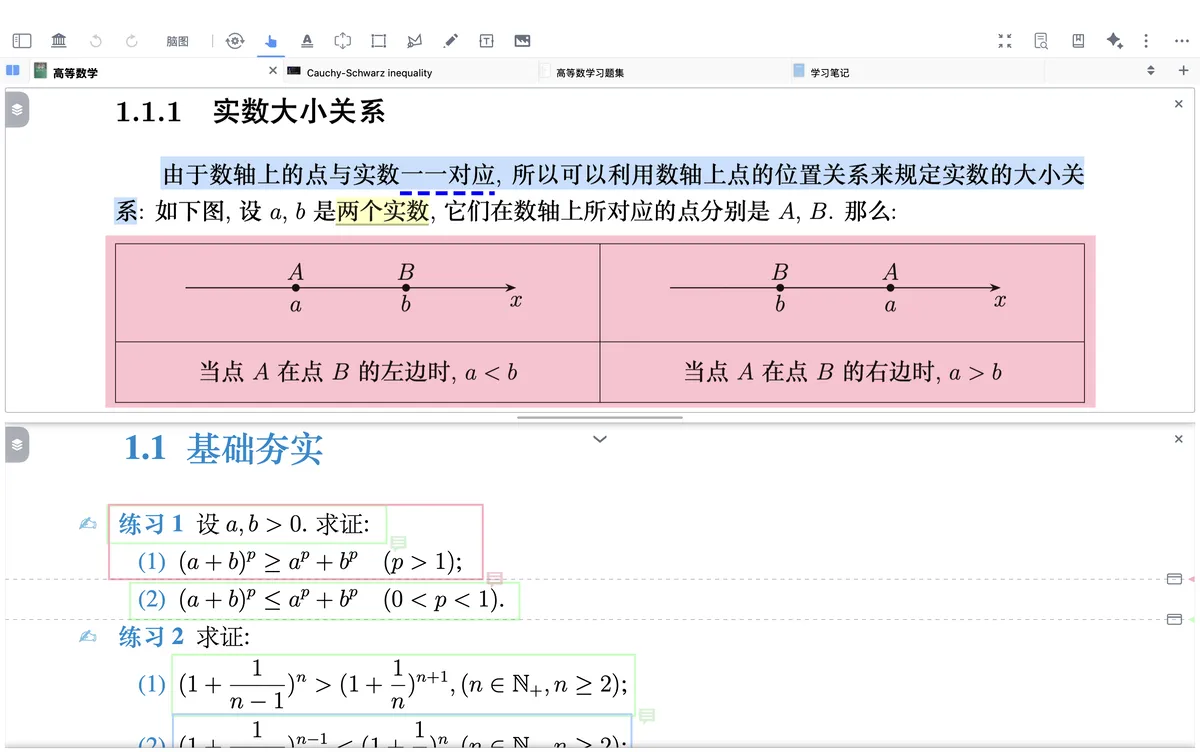This screenshot has width=1200, height=752.
Task: Click the yellow highlighted 两个实数
Action: point(383,211)
